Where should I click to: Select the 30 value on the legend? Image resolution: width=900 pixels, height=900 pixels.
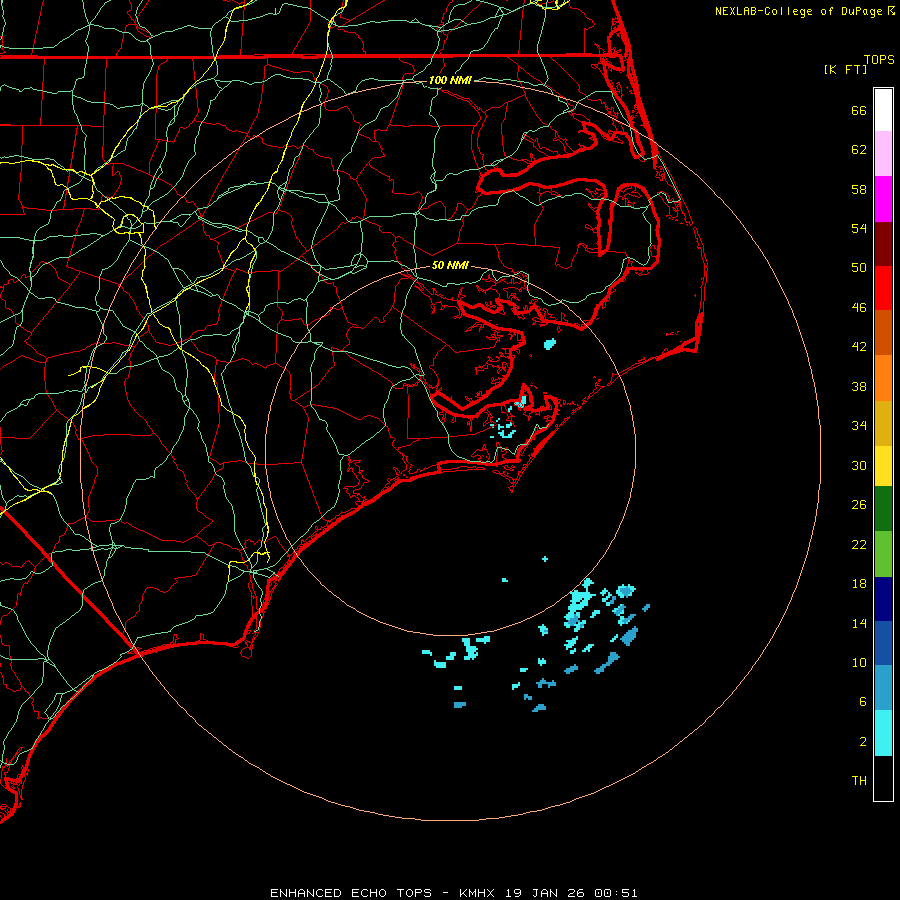coord(859,465)
